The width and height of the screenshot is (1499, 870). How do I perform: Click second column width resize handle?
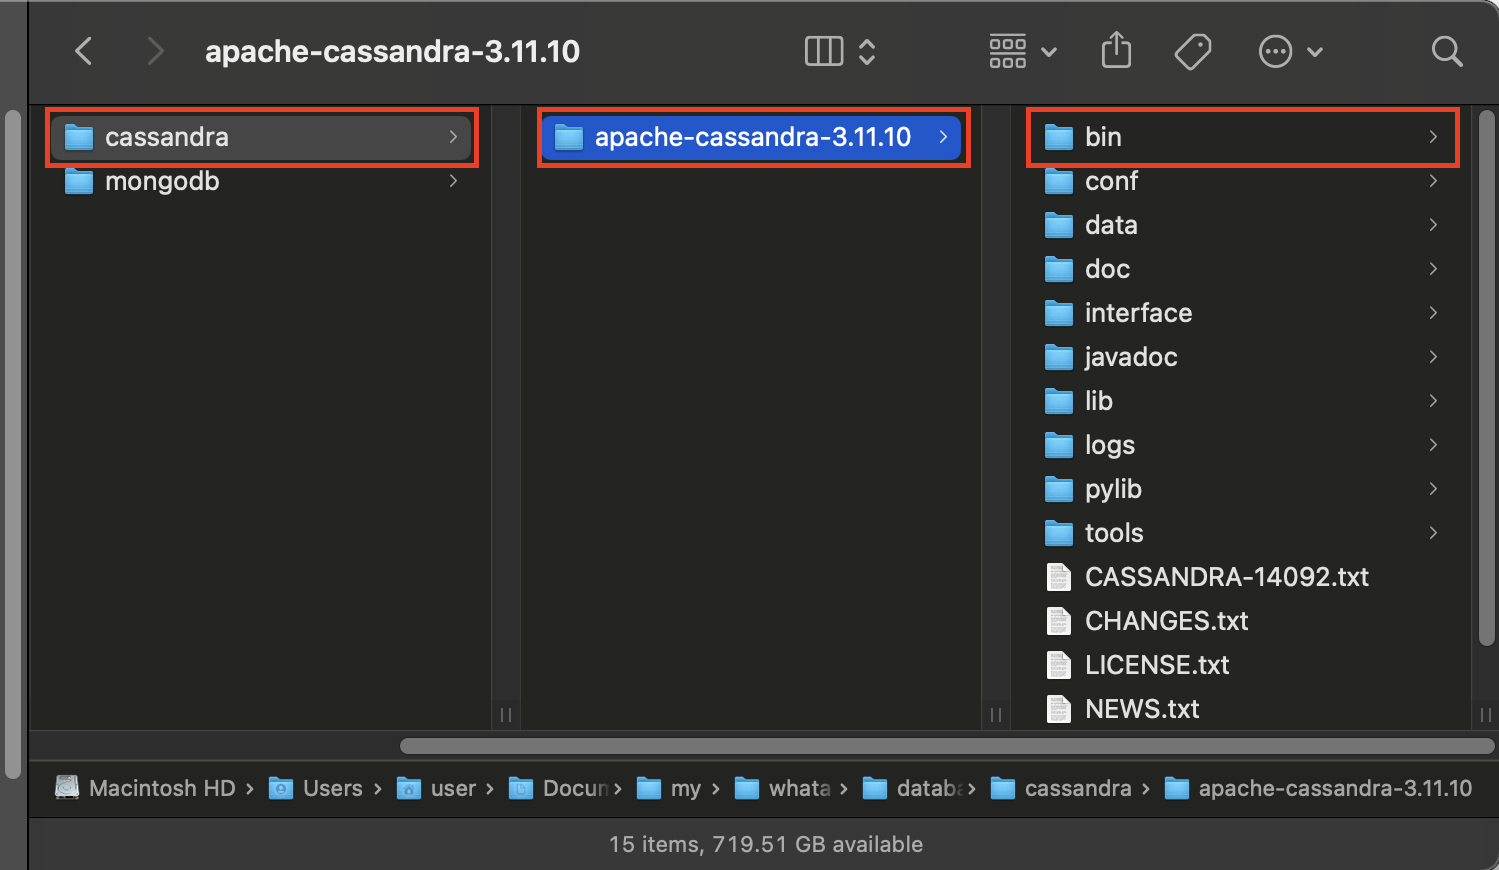[996, 715]
